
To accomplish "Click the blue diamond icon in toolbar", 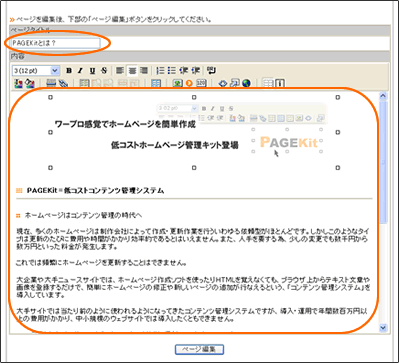I will [223, 83].
